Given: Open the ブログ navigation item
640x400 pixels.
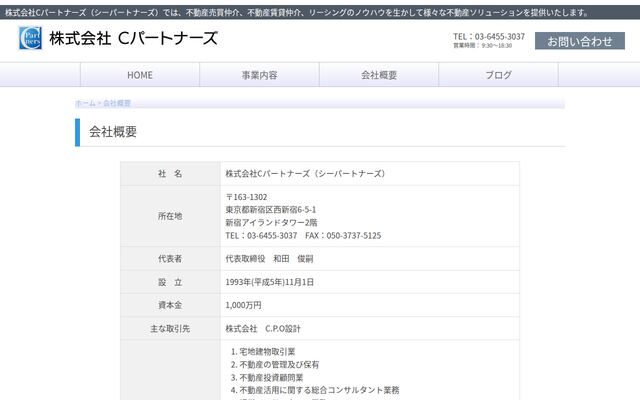Looking at the screenshot, I should 498,75.
